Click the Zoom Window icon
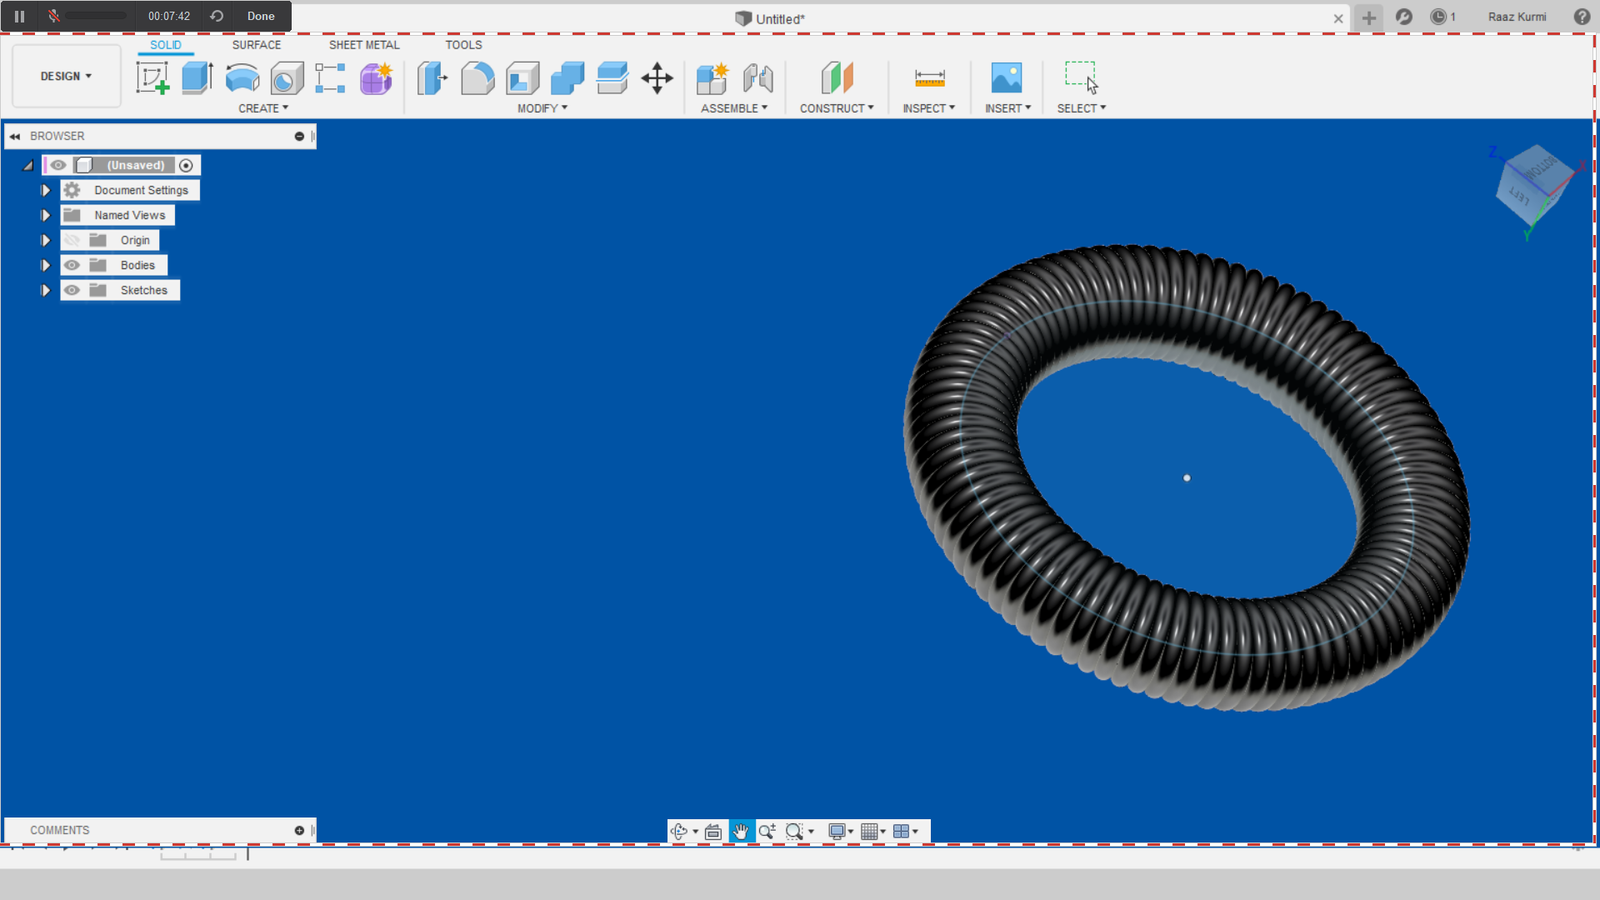 [x=795, y=831]
